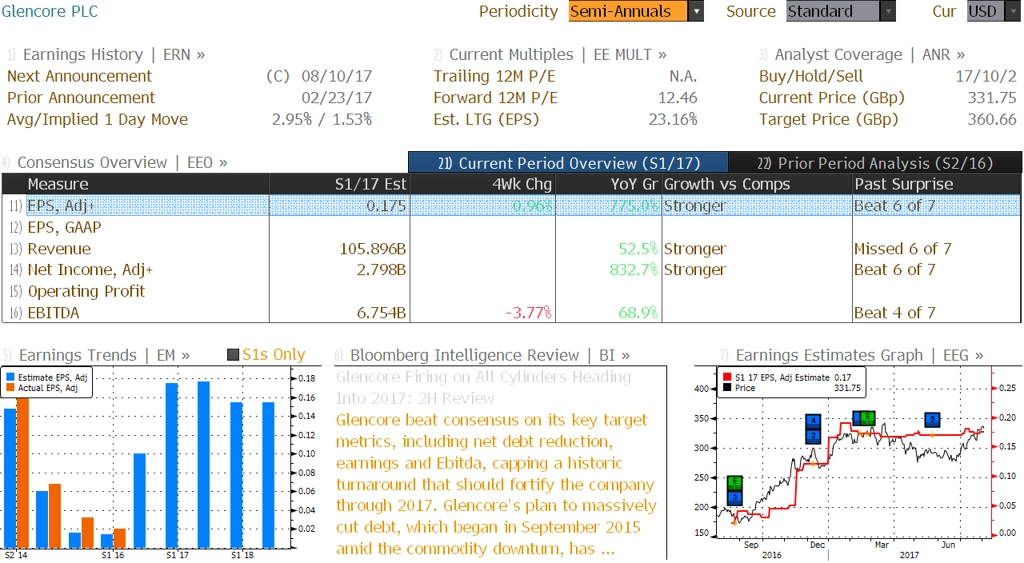Select the Operating Profit measure row
The width and height of the screenshot is (1024, 563).
(x=511, y=291)
